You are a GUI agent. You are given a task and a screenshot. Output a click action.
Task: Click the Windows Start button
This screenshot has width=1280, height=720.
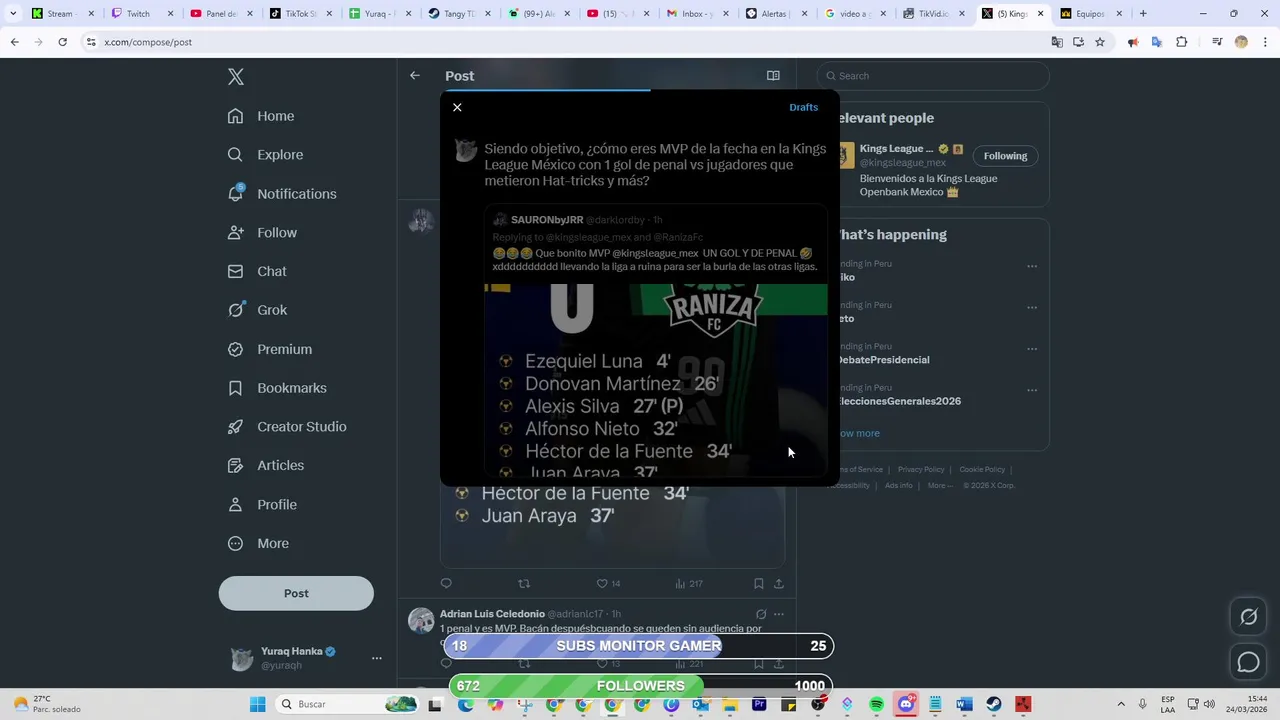257,704
